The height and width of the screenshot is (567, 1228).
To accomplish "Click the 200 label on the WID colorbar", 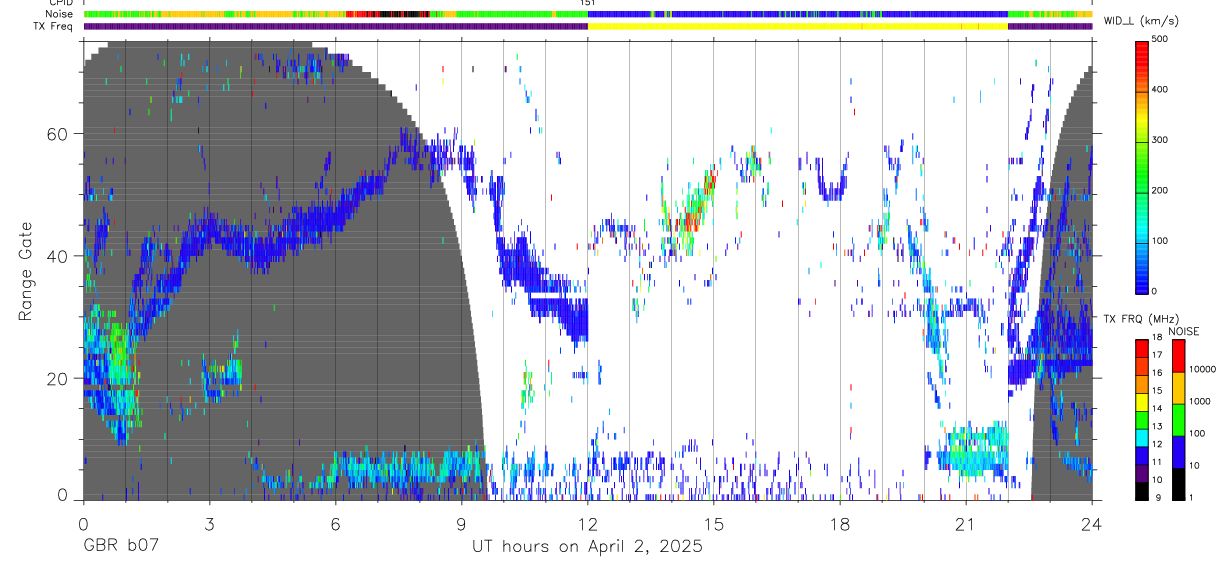I will (1160, 190).
